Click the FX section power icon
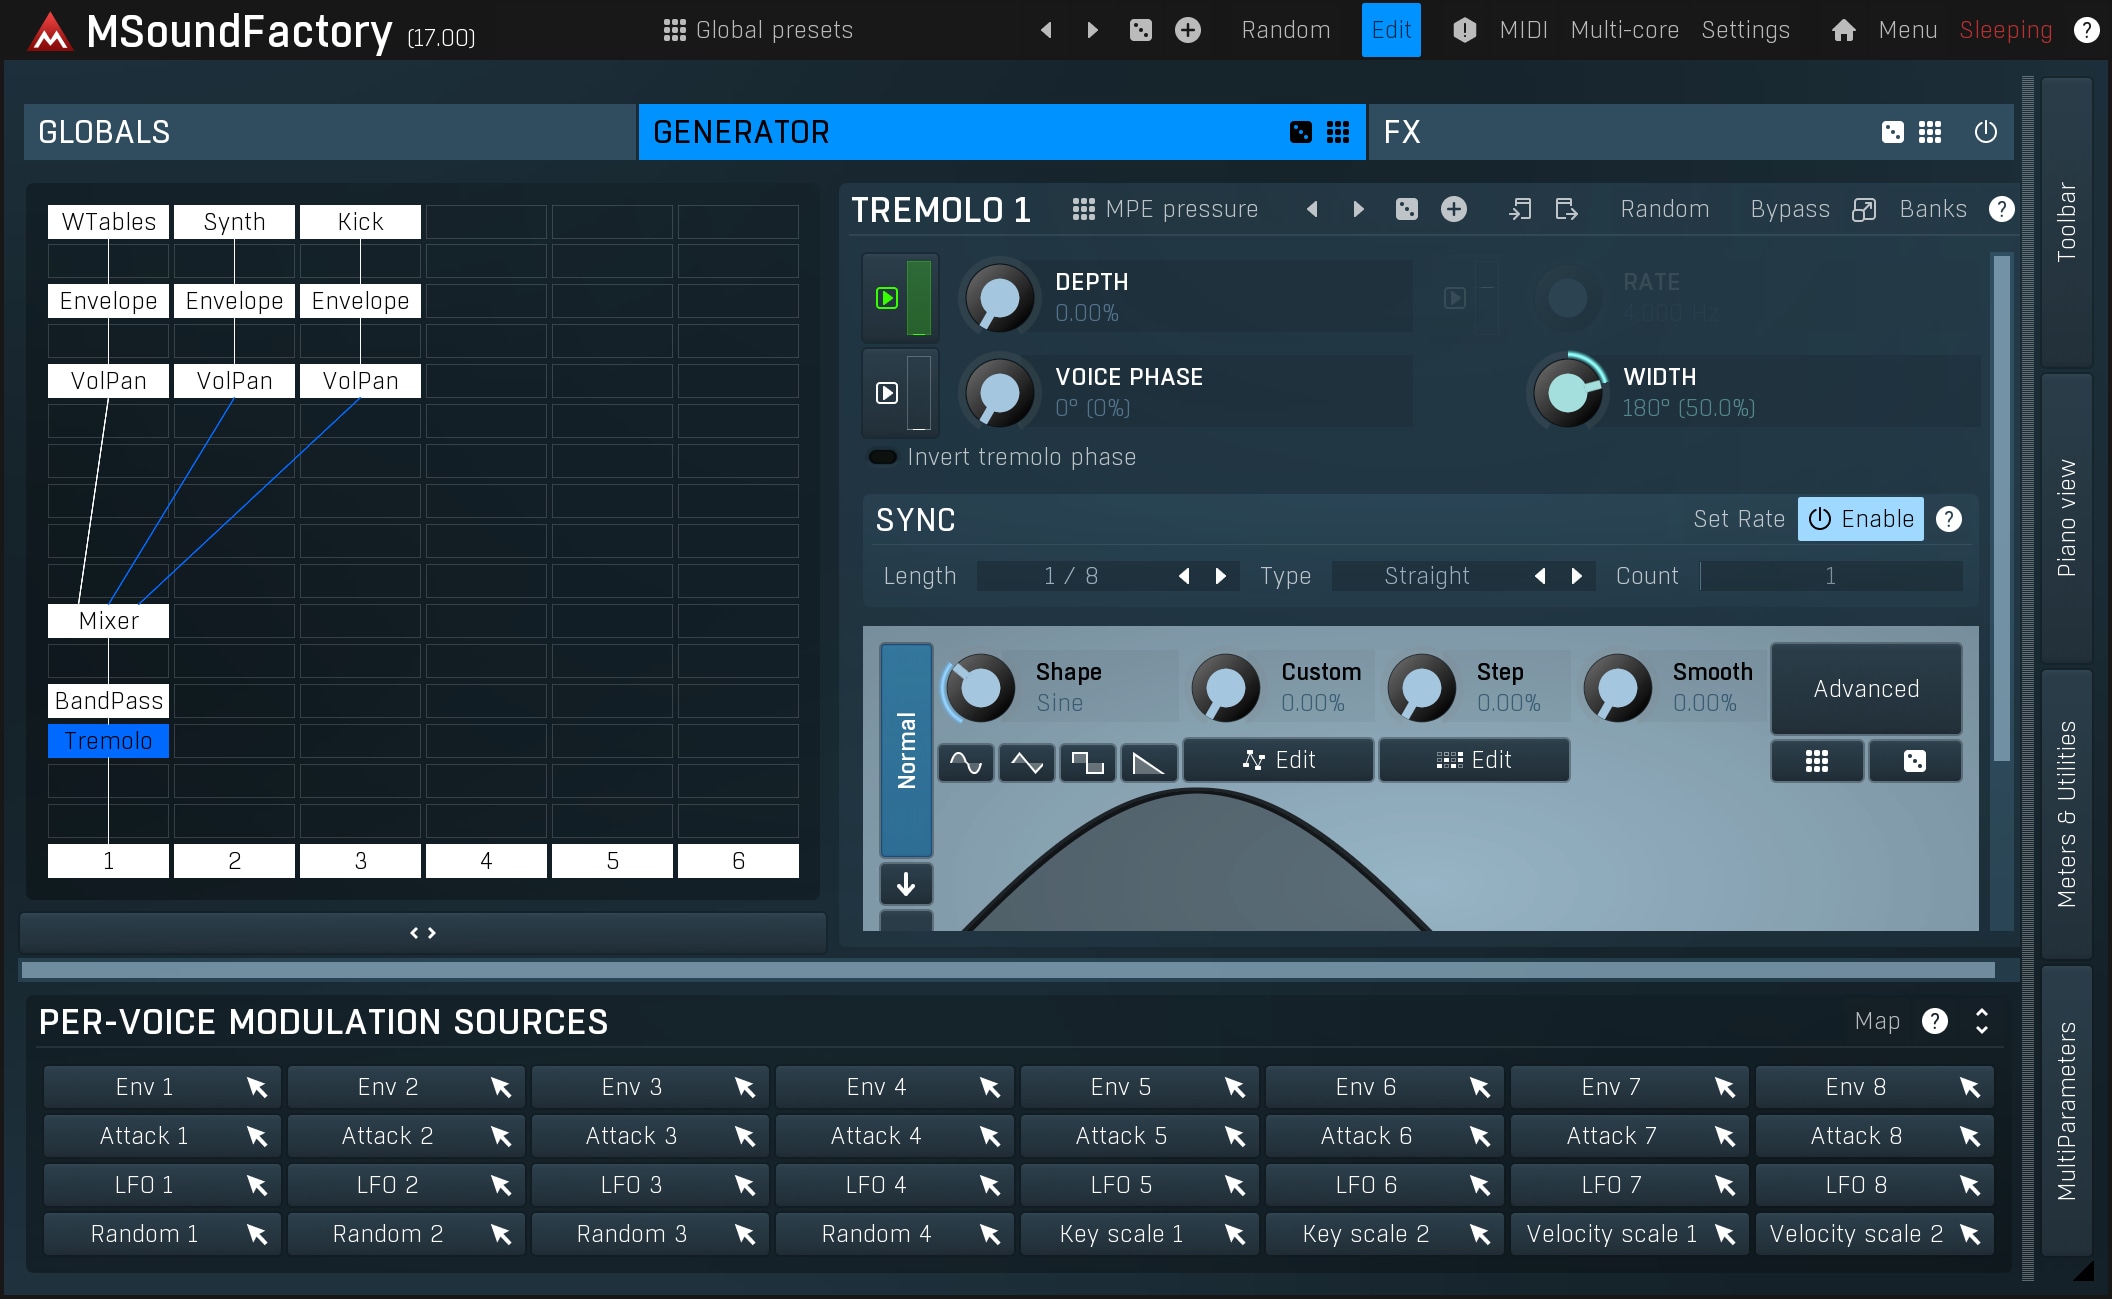 [1985, 132]
